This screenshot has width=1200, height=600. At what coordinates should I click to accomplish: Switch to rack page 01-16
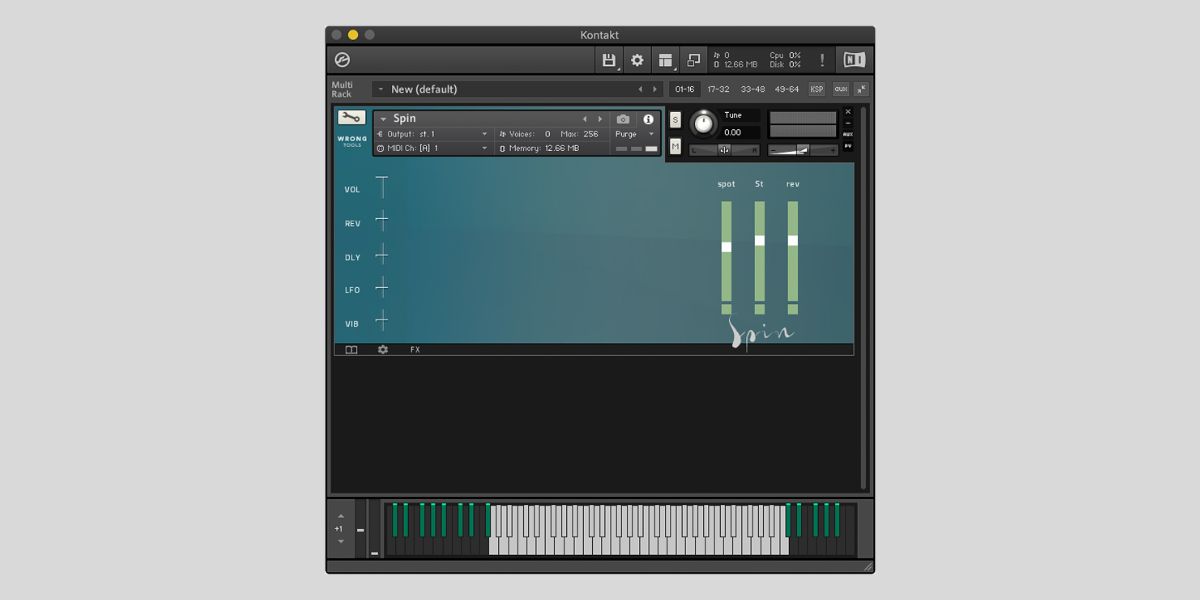click(685, 89)
